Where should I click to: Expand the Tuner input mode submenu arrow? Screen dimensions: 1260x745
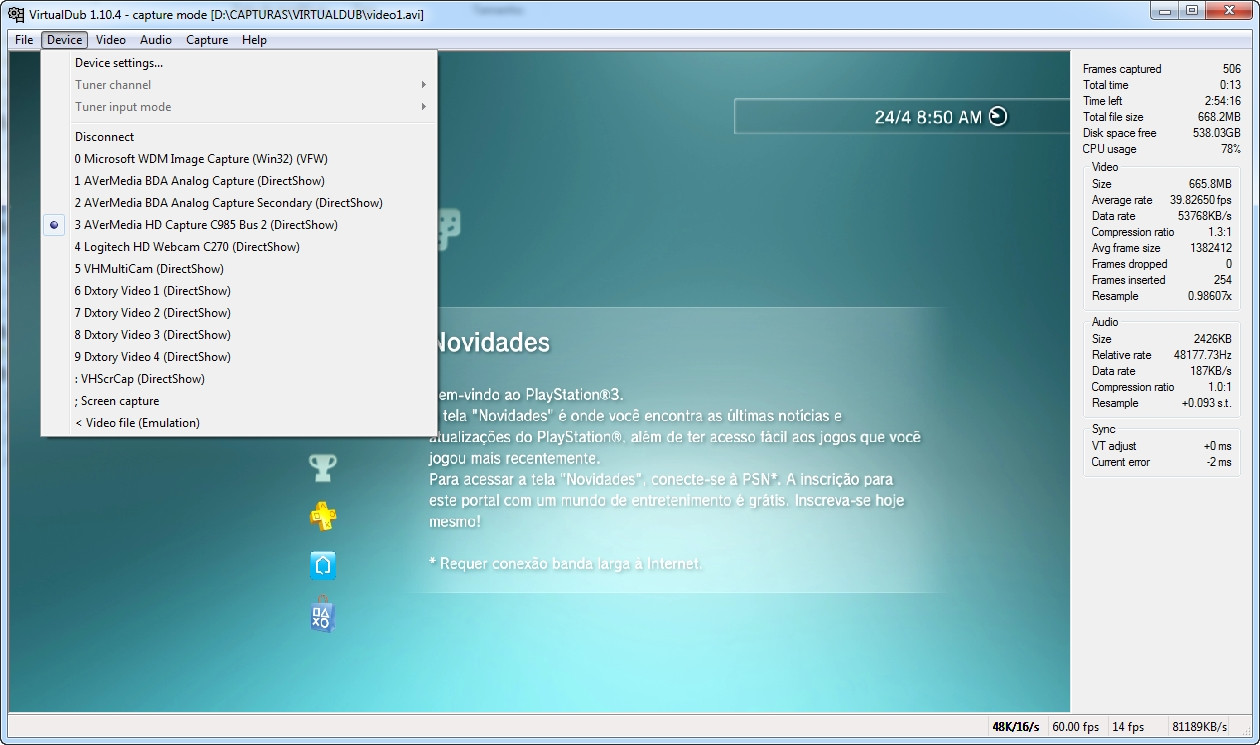(424, 107)
